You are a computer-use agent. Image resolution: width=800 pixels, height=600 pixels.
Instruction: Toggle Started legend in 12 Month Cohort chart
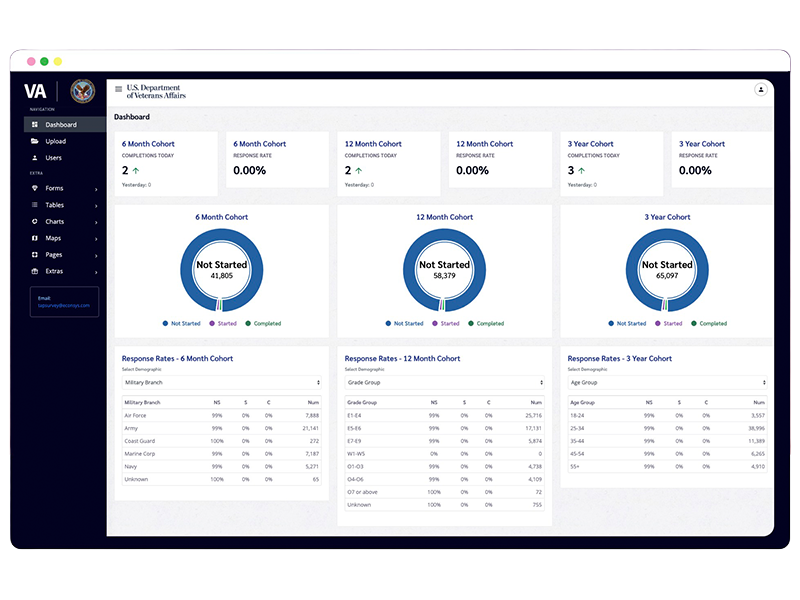point(445,324)
